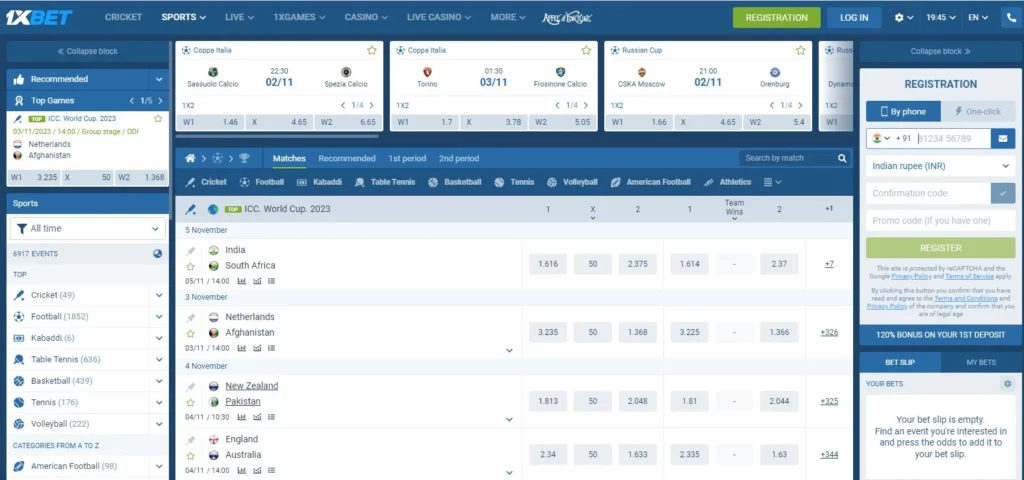Star the ICC World Cup top game card
Screen dimensions: 1024x480
pyautogui.click(x=157, y=118)
